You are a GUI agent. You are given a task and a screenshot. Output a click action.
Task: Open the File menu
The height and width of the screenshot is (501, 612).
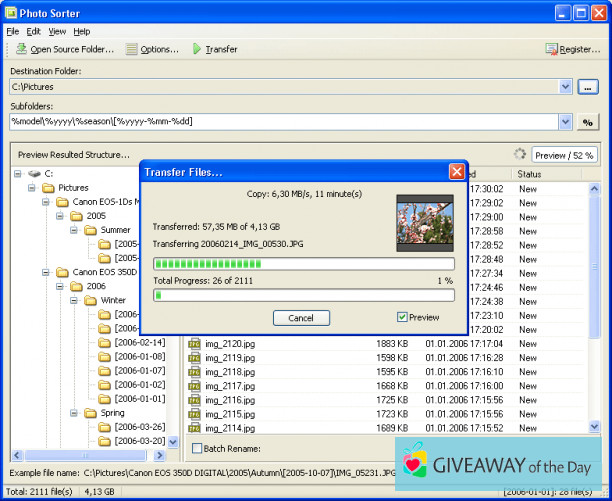click(12, 32)
